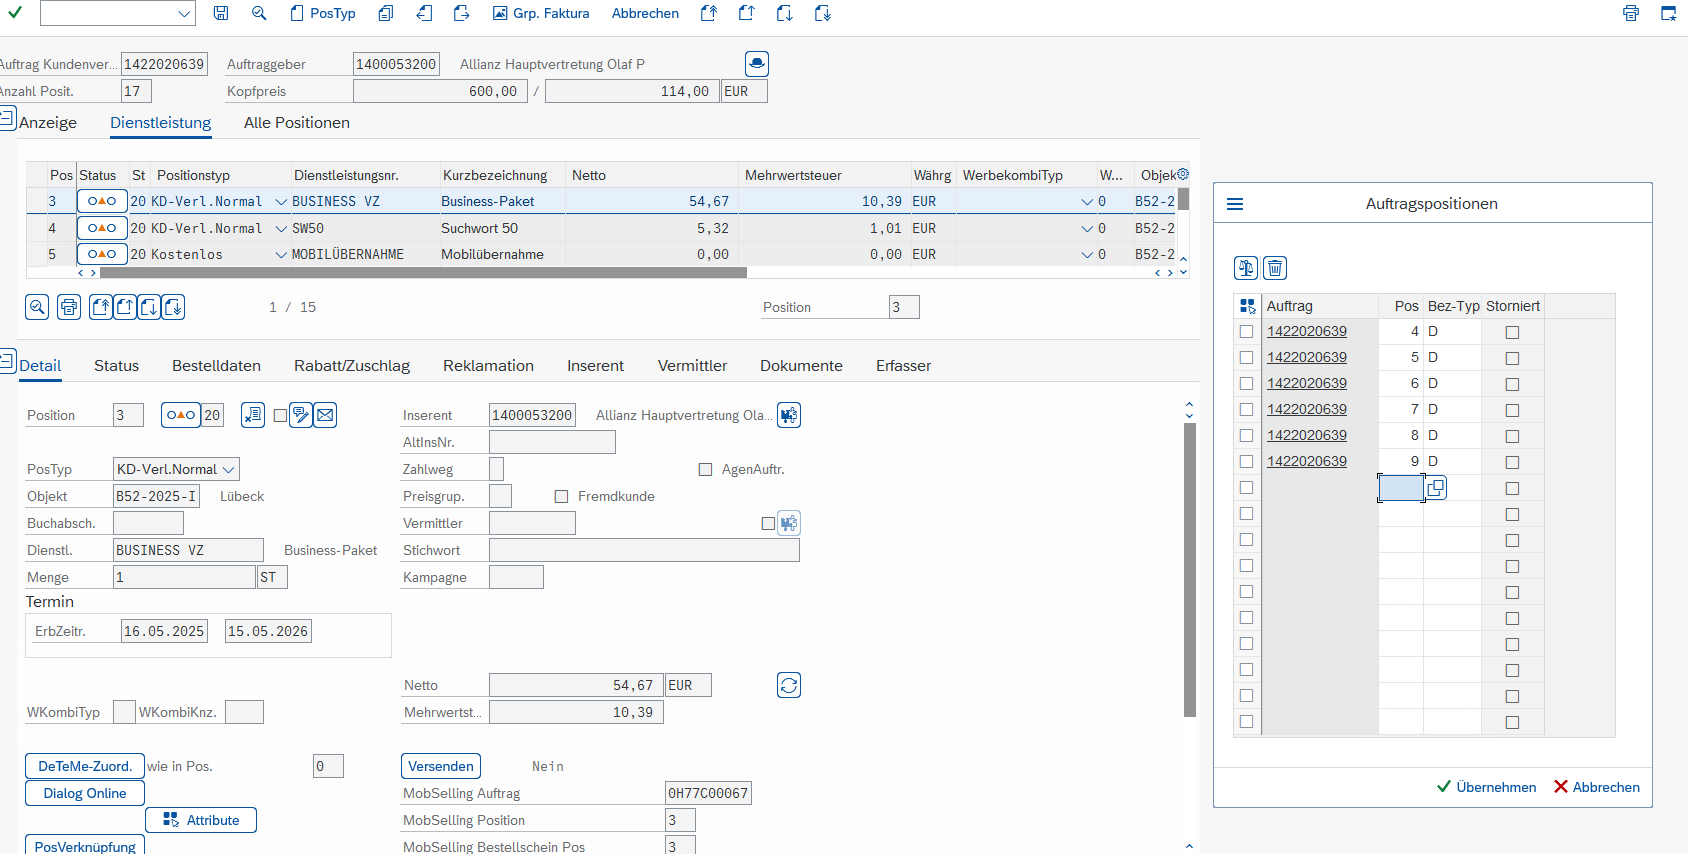Open the Rabatt/Zuschlag tab
The height and width of the screenshot is (854, 1688).
click(352, 365)
